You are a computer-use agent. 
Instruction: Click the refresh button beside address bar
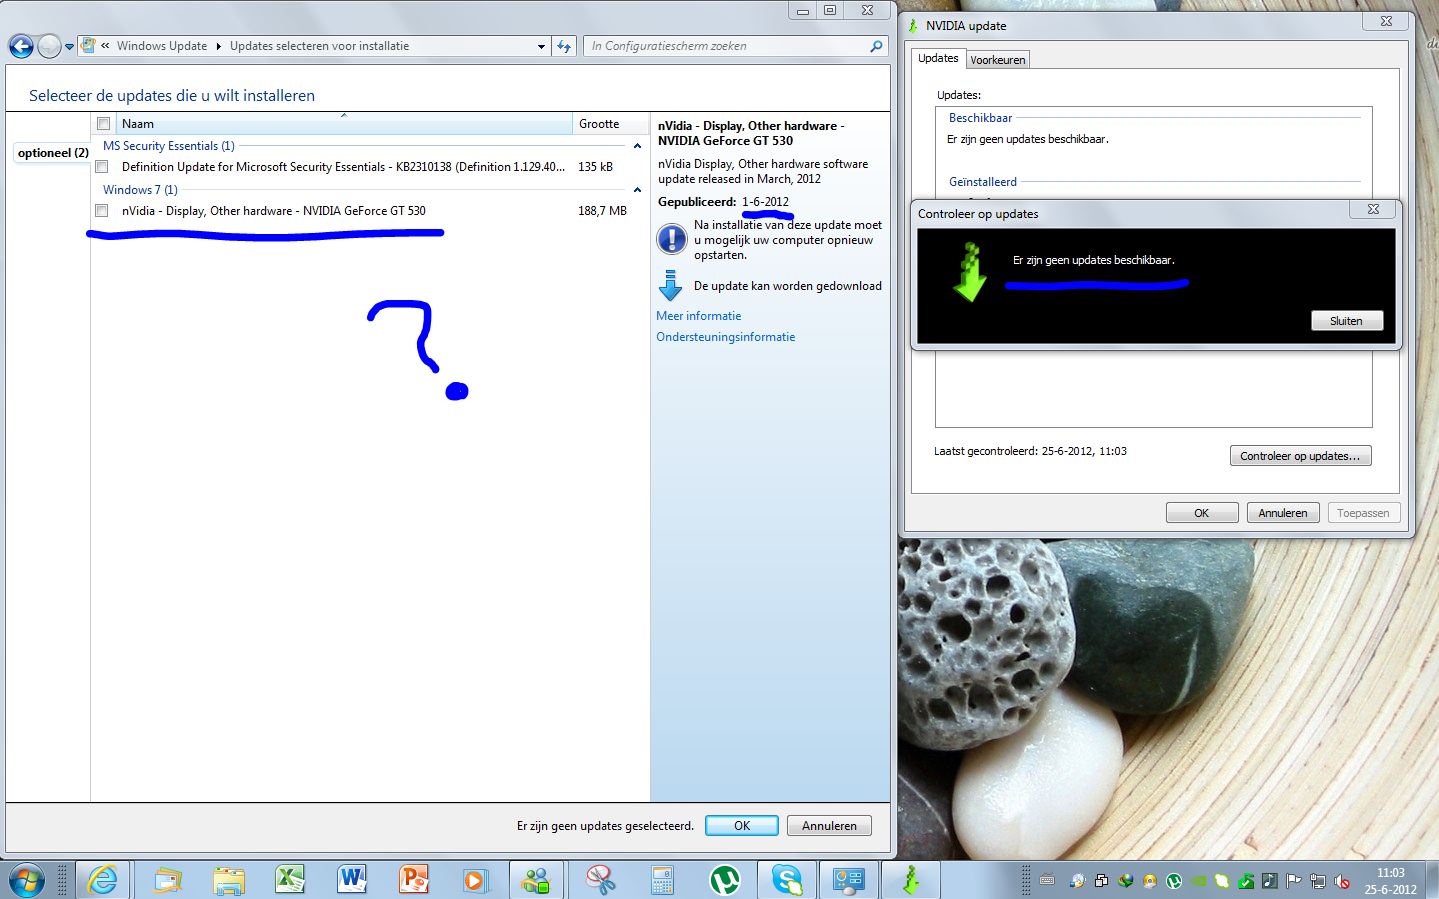[564, 46]
